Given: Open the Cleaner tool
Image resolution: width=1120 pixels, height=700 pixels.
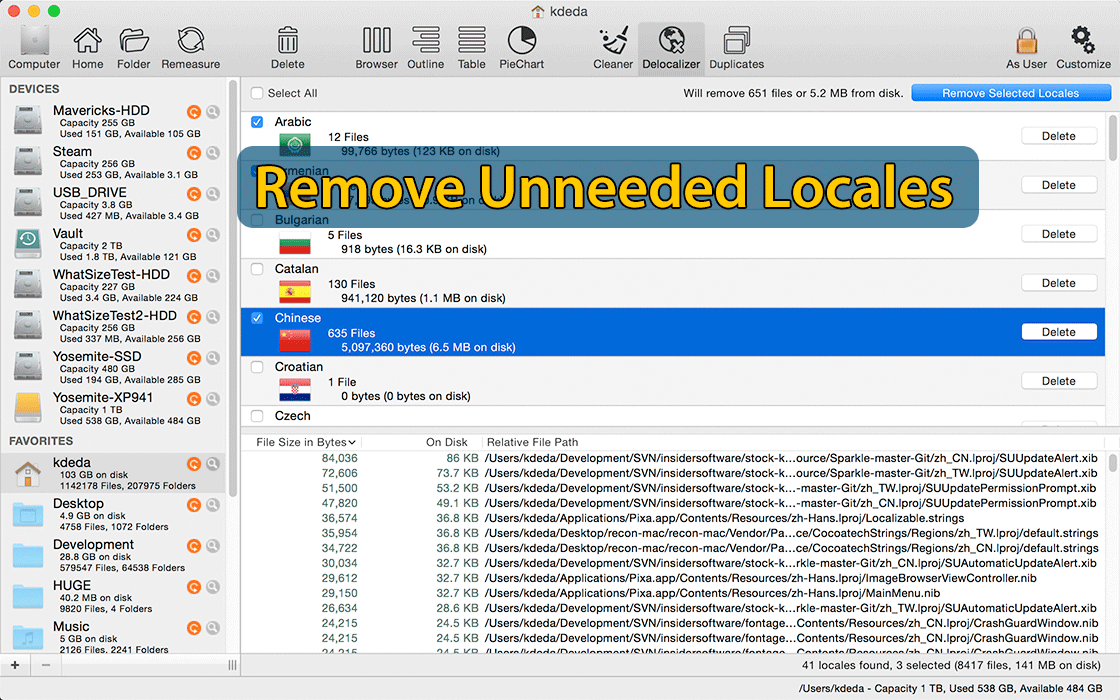Looking at the screenshot, I should tap(613, 42).
